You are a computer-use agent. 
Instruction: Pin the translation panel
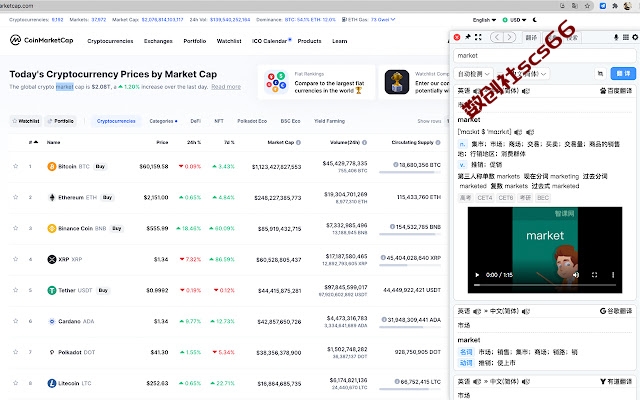pyautogui.click(x=468, y=37)
